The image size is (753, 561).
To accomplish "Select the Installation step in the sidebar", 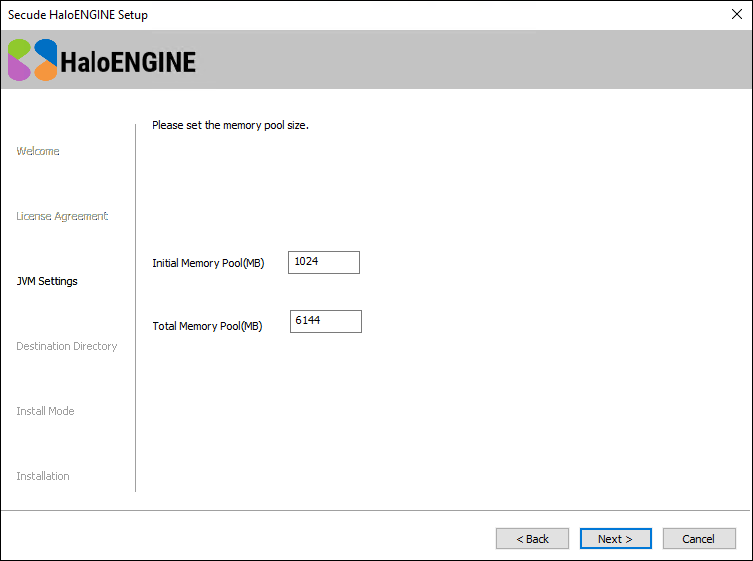I will [x=43, y=476].
